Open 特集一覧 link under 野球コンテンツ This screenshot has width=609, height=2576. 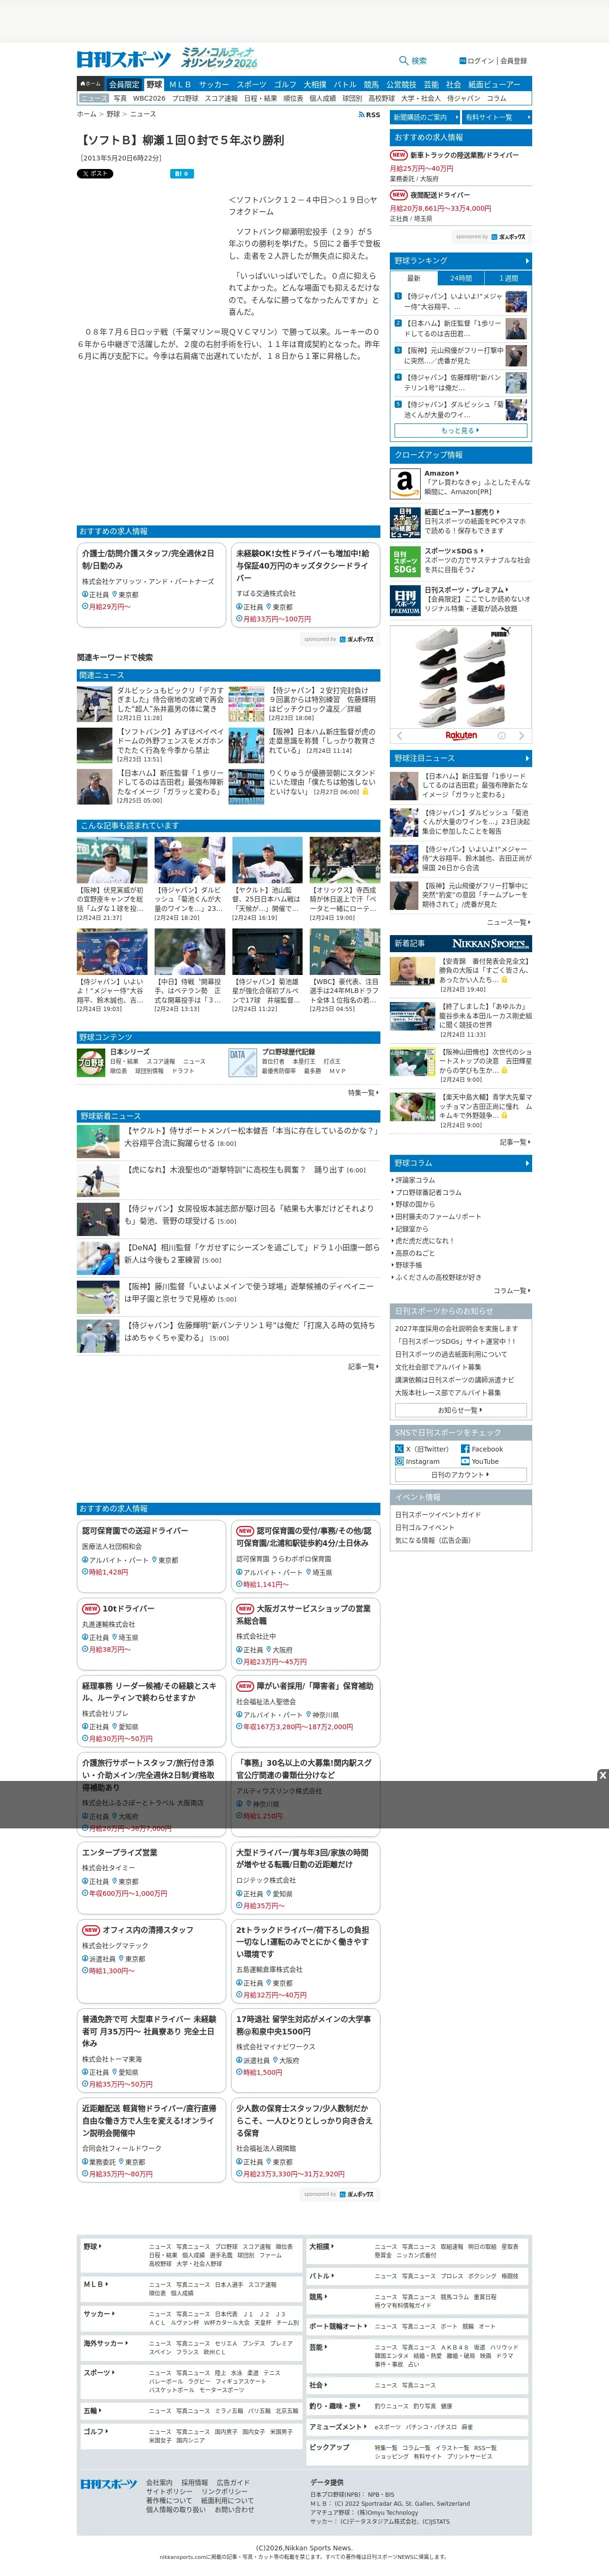tap(362, 1093)
